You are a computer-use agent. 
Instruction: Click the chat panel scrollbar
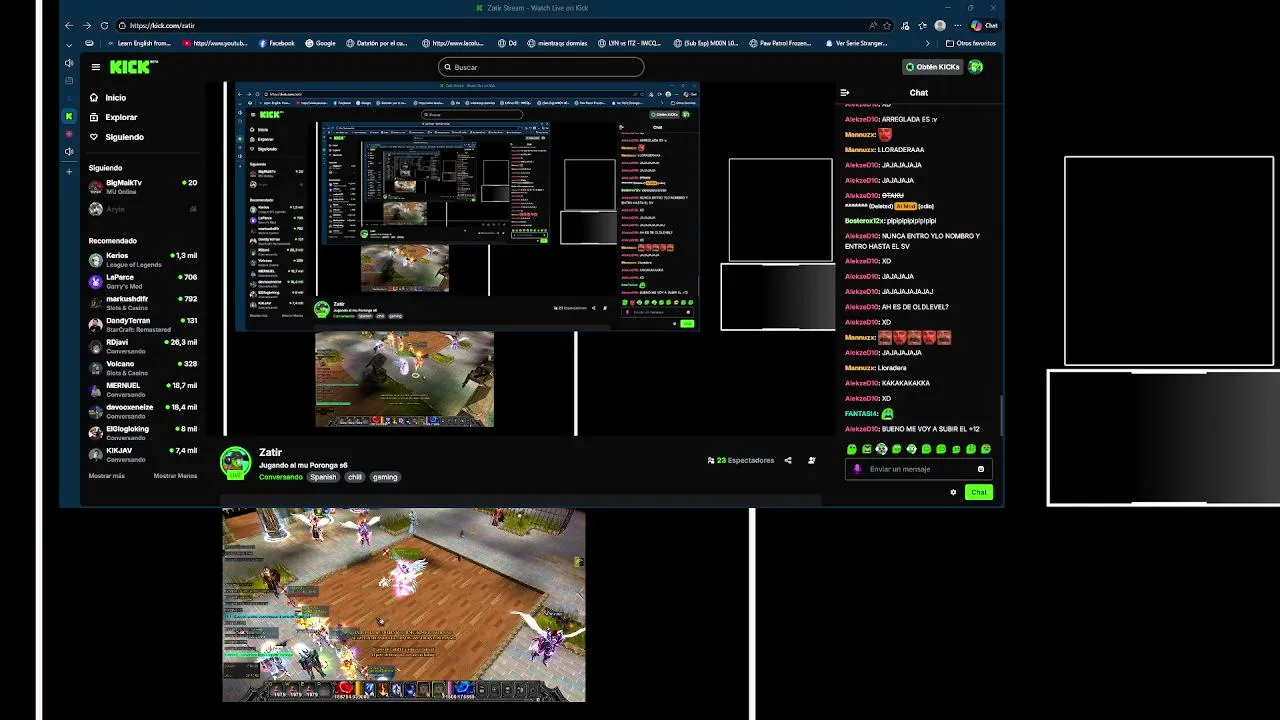(1001, 413)
